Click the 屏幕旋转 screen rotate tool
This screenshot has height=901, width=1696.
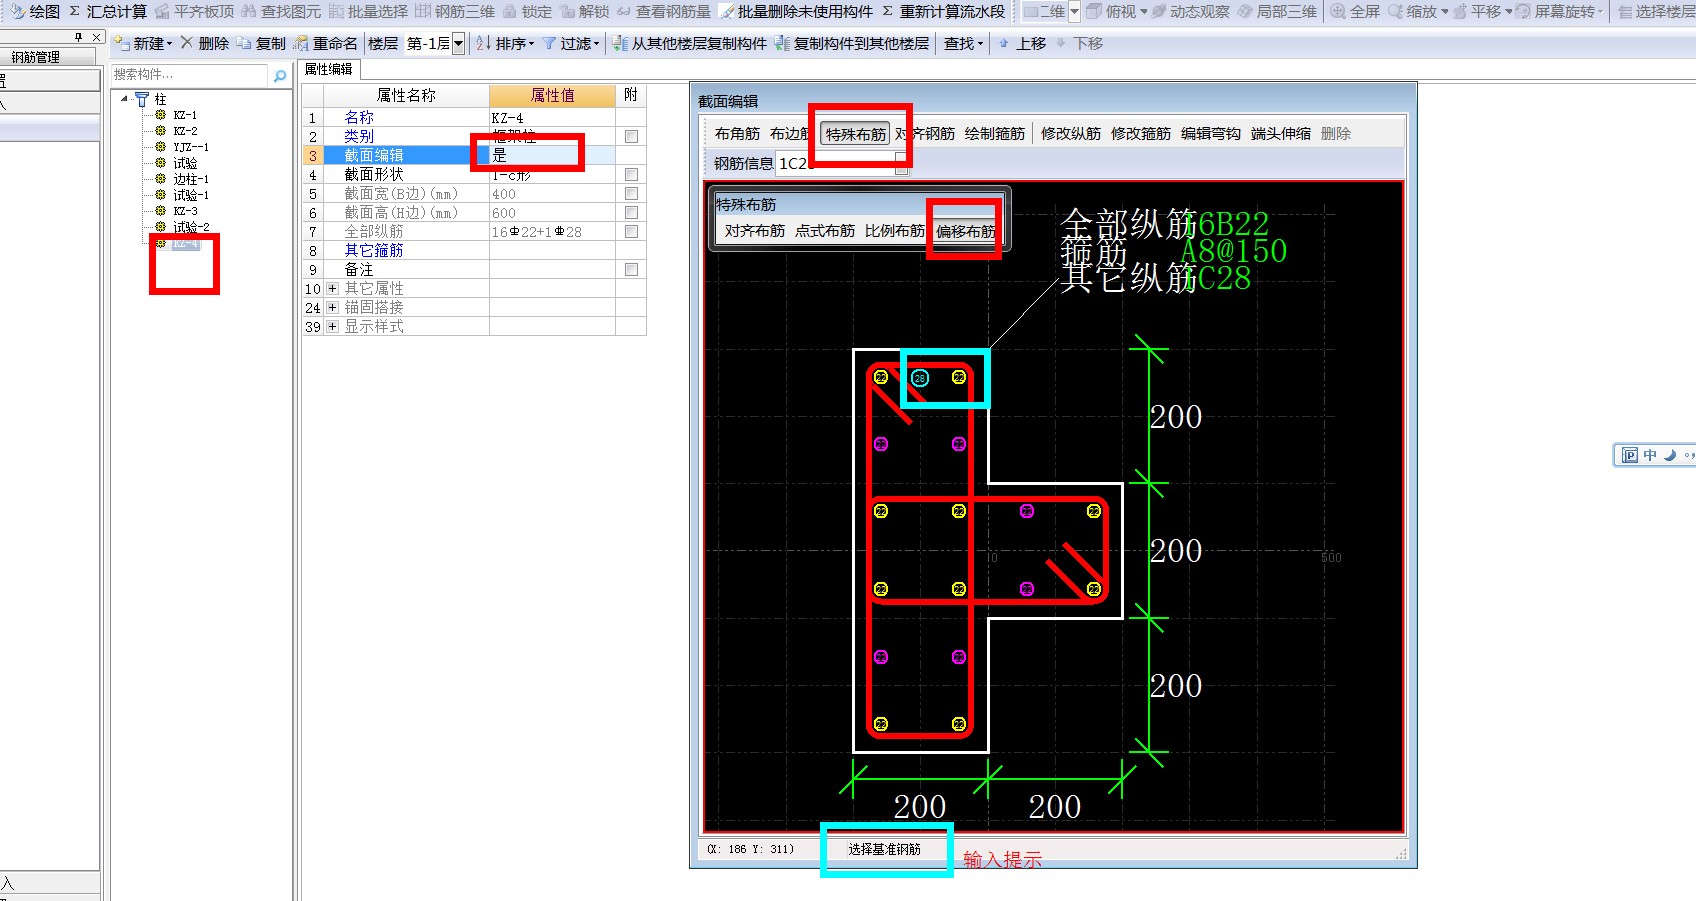coord(1555,12)
